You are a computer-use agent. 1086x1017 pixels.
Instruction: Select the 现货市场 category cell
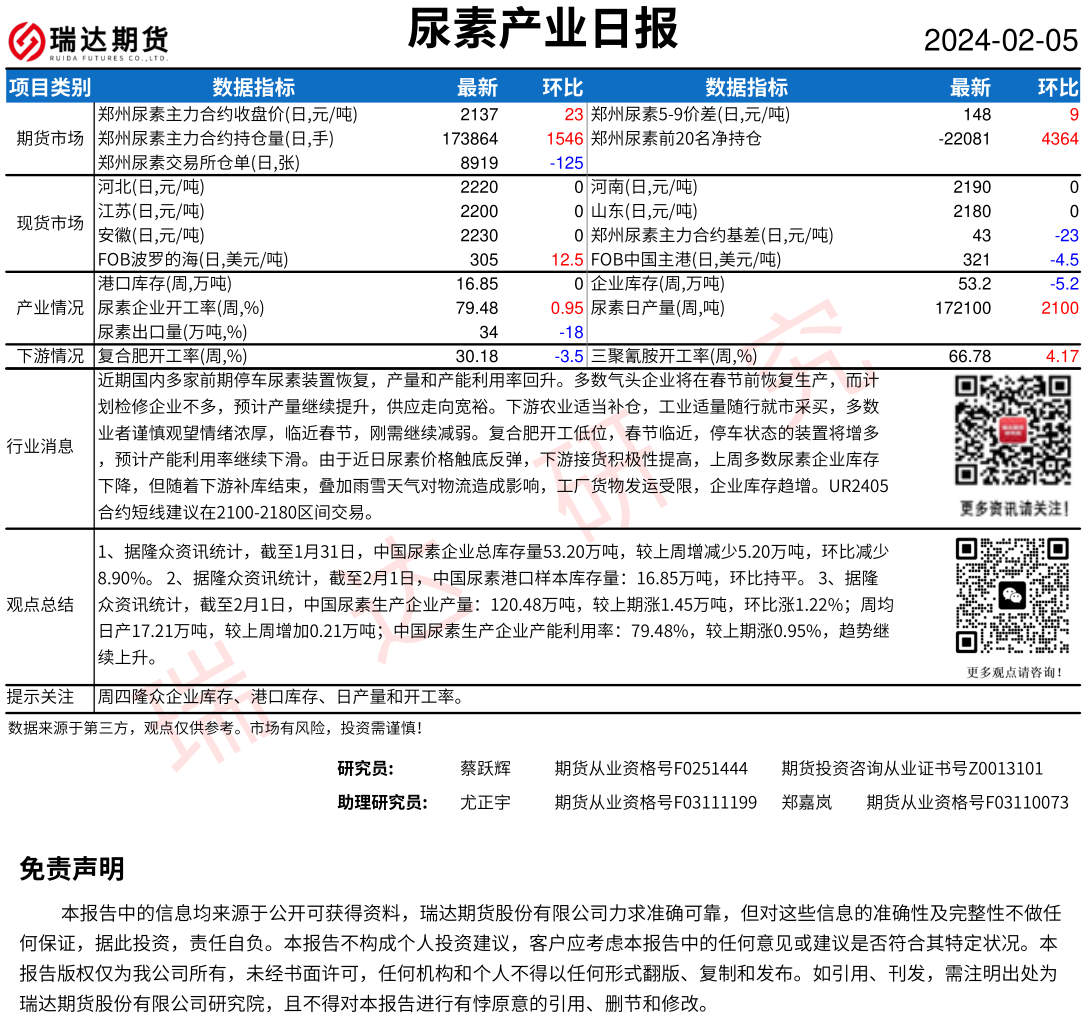point(49,223)
